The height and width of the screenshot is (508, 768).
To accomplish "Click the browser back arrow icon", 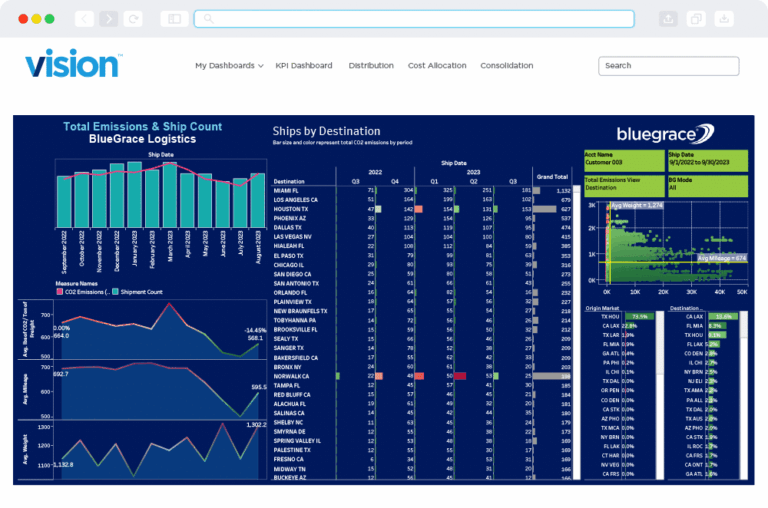I will point(84,19).
